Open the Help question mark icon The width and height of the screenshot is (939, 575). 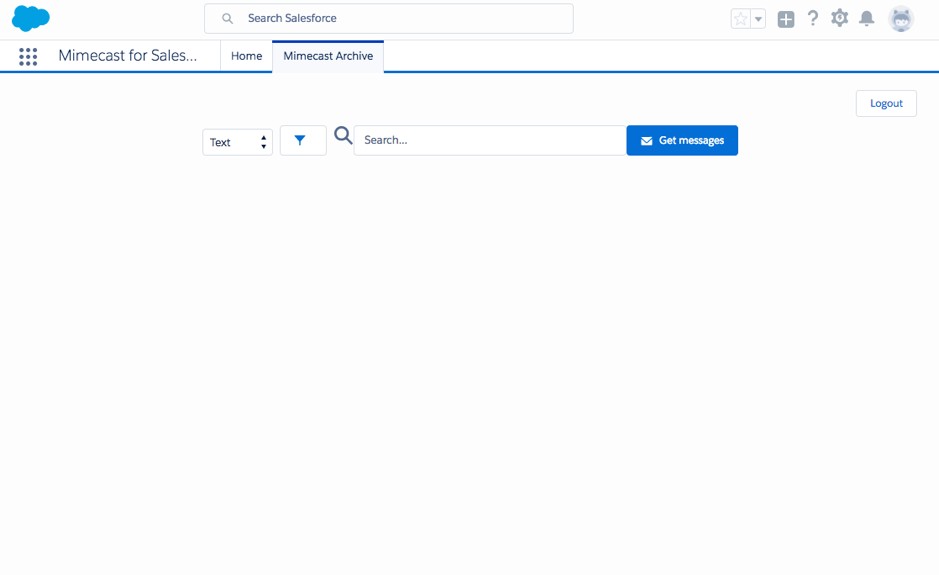click(813, 19)
